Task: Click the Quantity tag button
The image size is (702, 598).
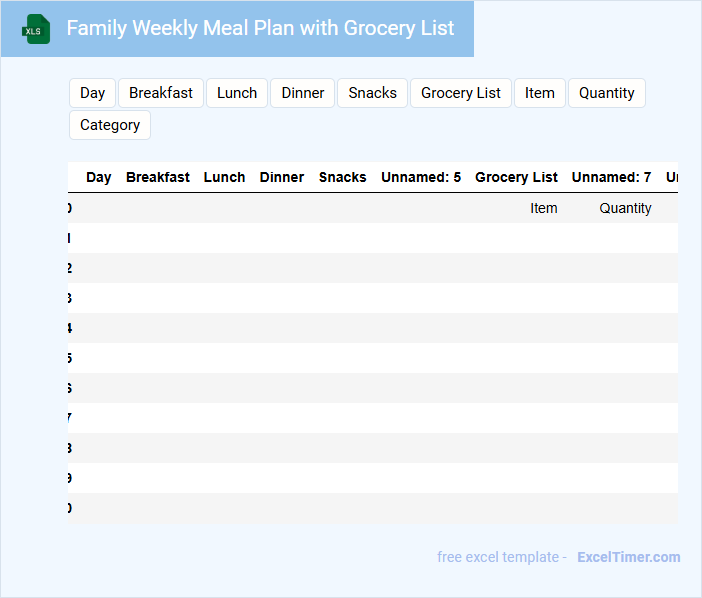Action: coord(607,93)
